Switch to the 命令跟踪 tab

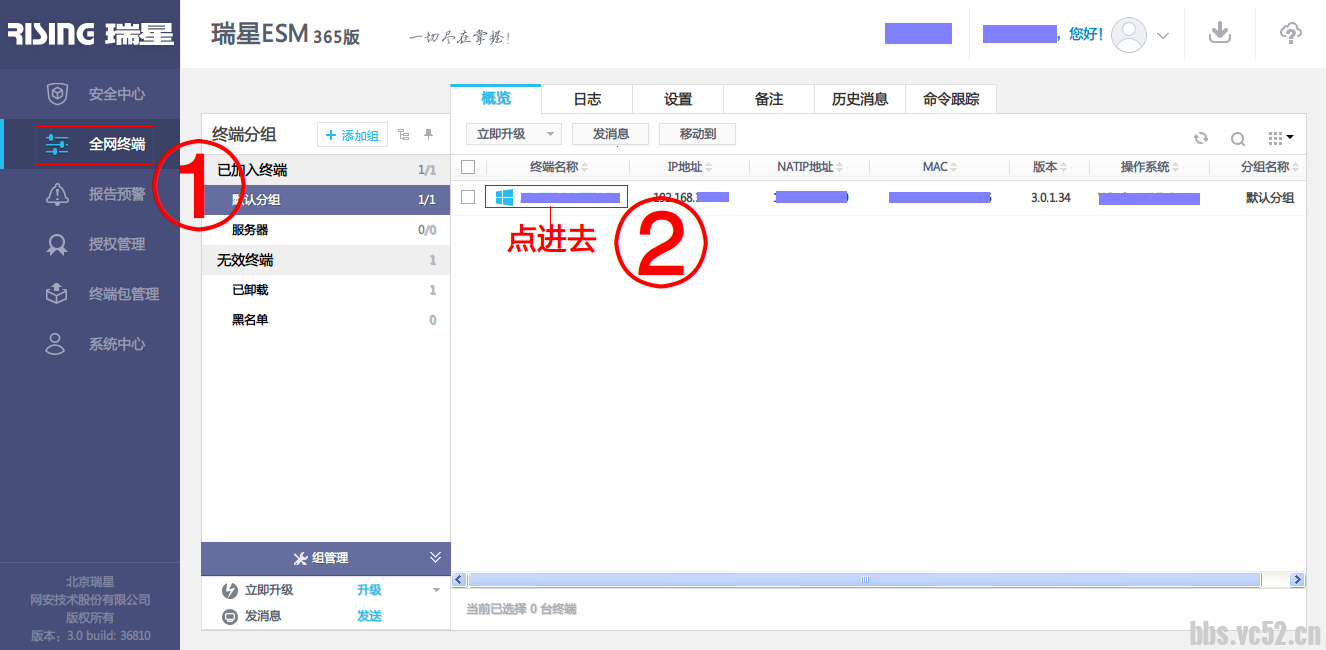tap(951, 99)
